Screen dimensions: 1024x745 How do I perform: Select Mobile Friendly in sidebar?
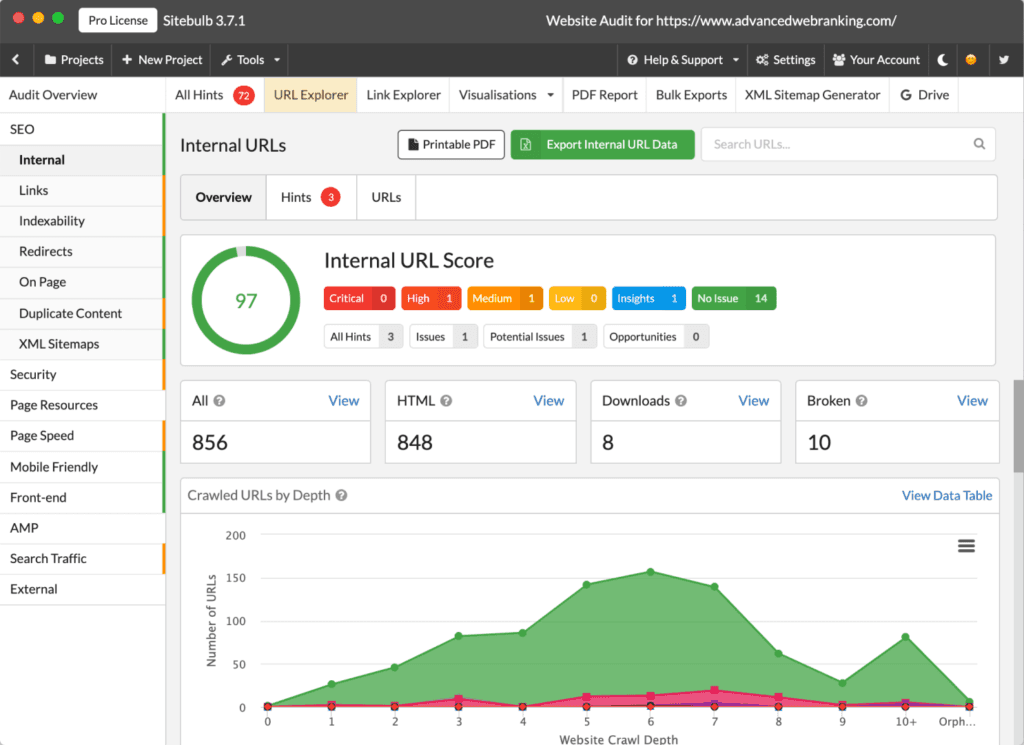click(82, 467)
